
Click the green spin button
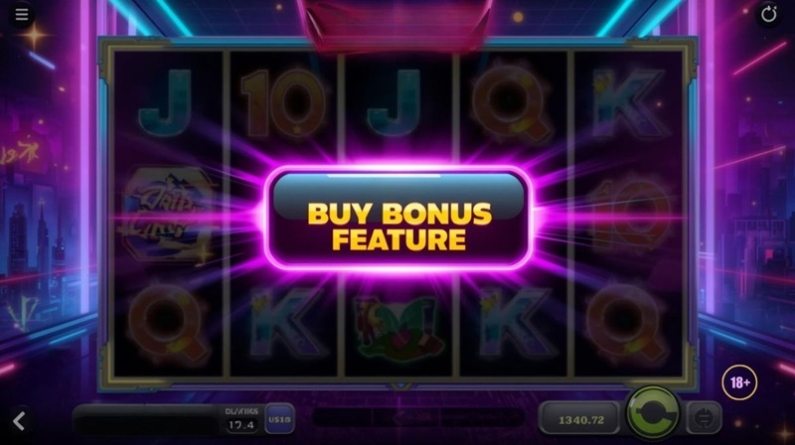tap(653, 414)
